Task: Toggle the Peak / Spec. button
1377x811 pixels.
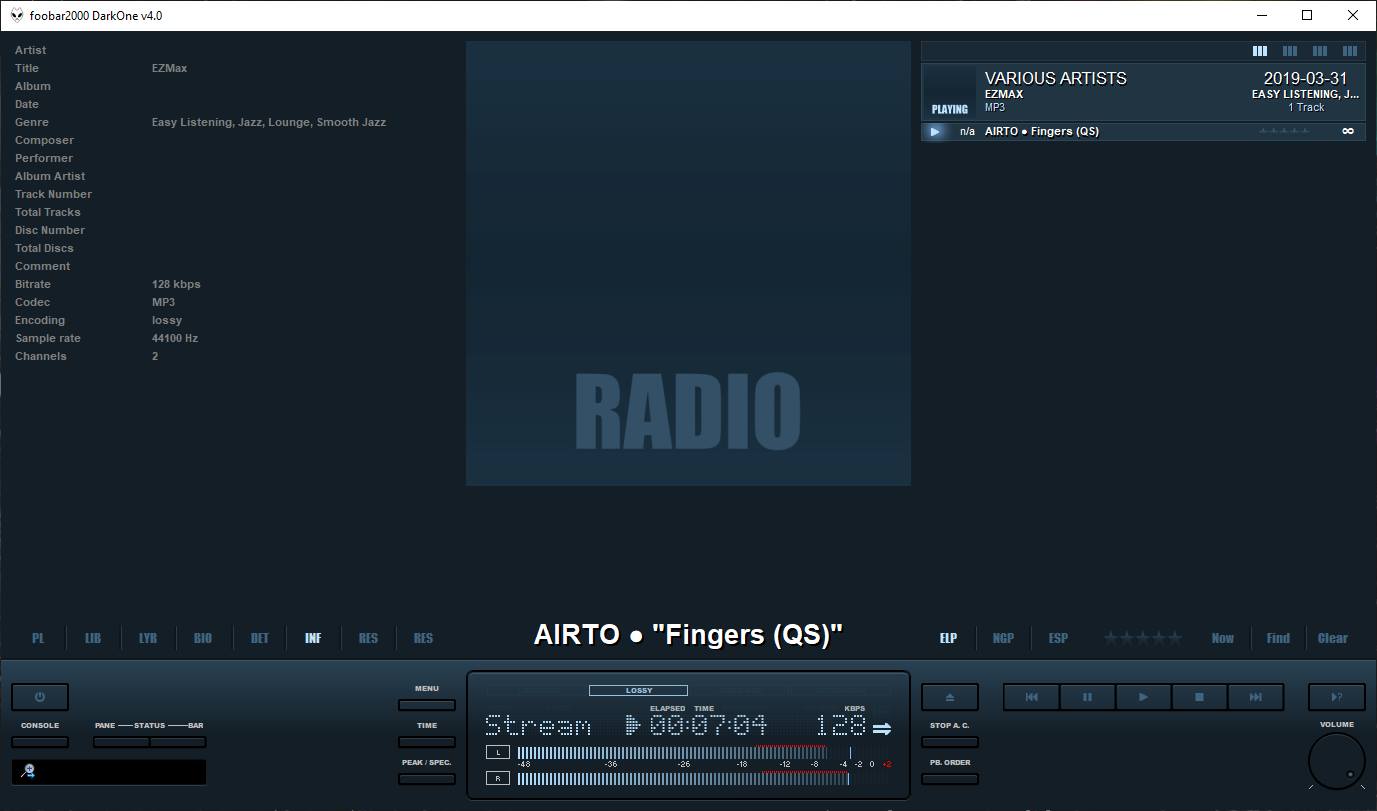Action: tap(427, 779)
